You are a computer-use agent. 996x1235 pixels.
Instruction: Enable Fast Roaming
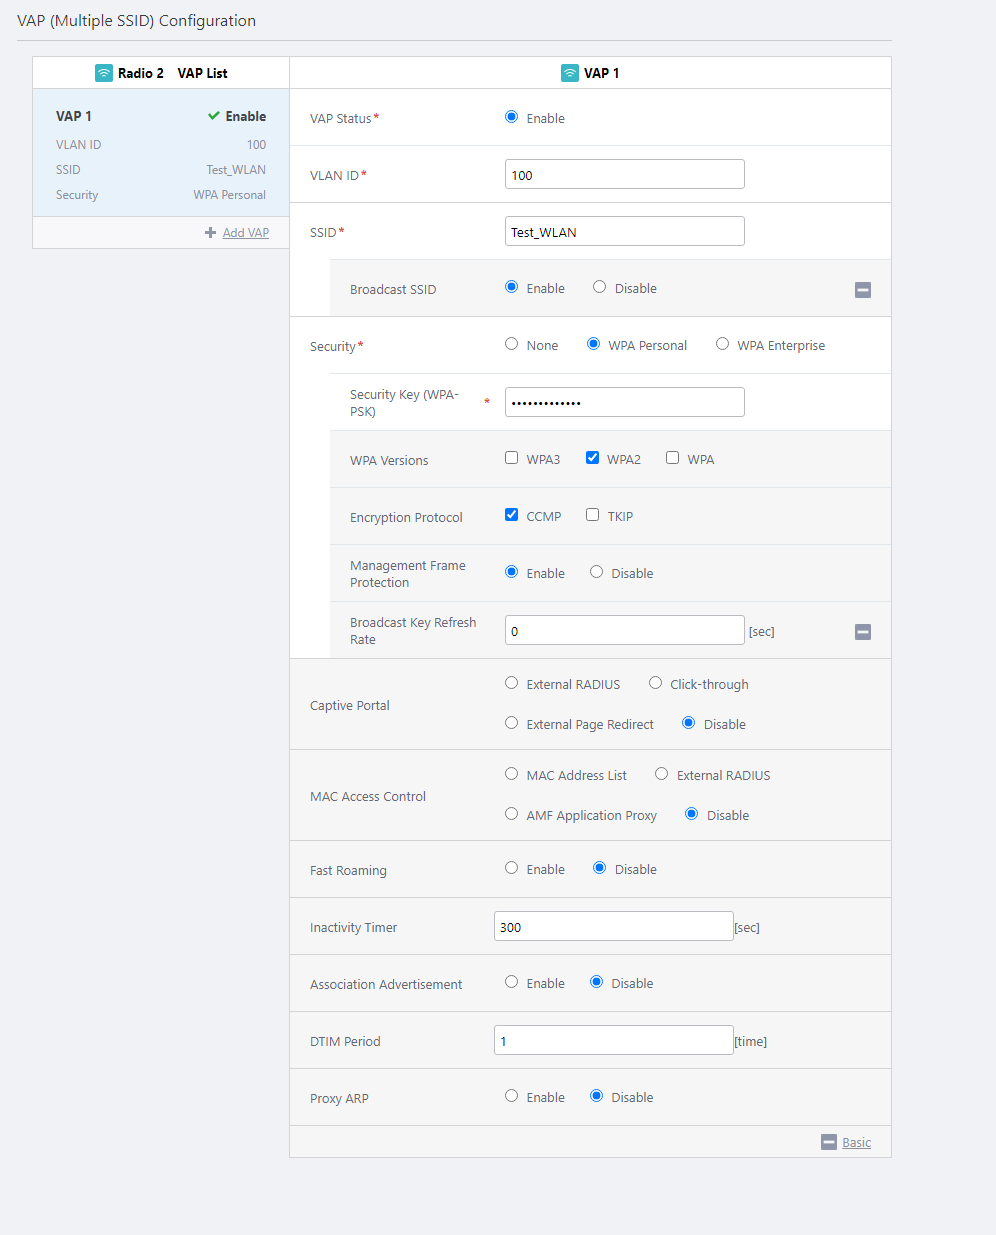512,868
